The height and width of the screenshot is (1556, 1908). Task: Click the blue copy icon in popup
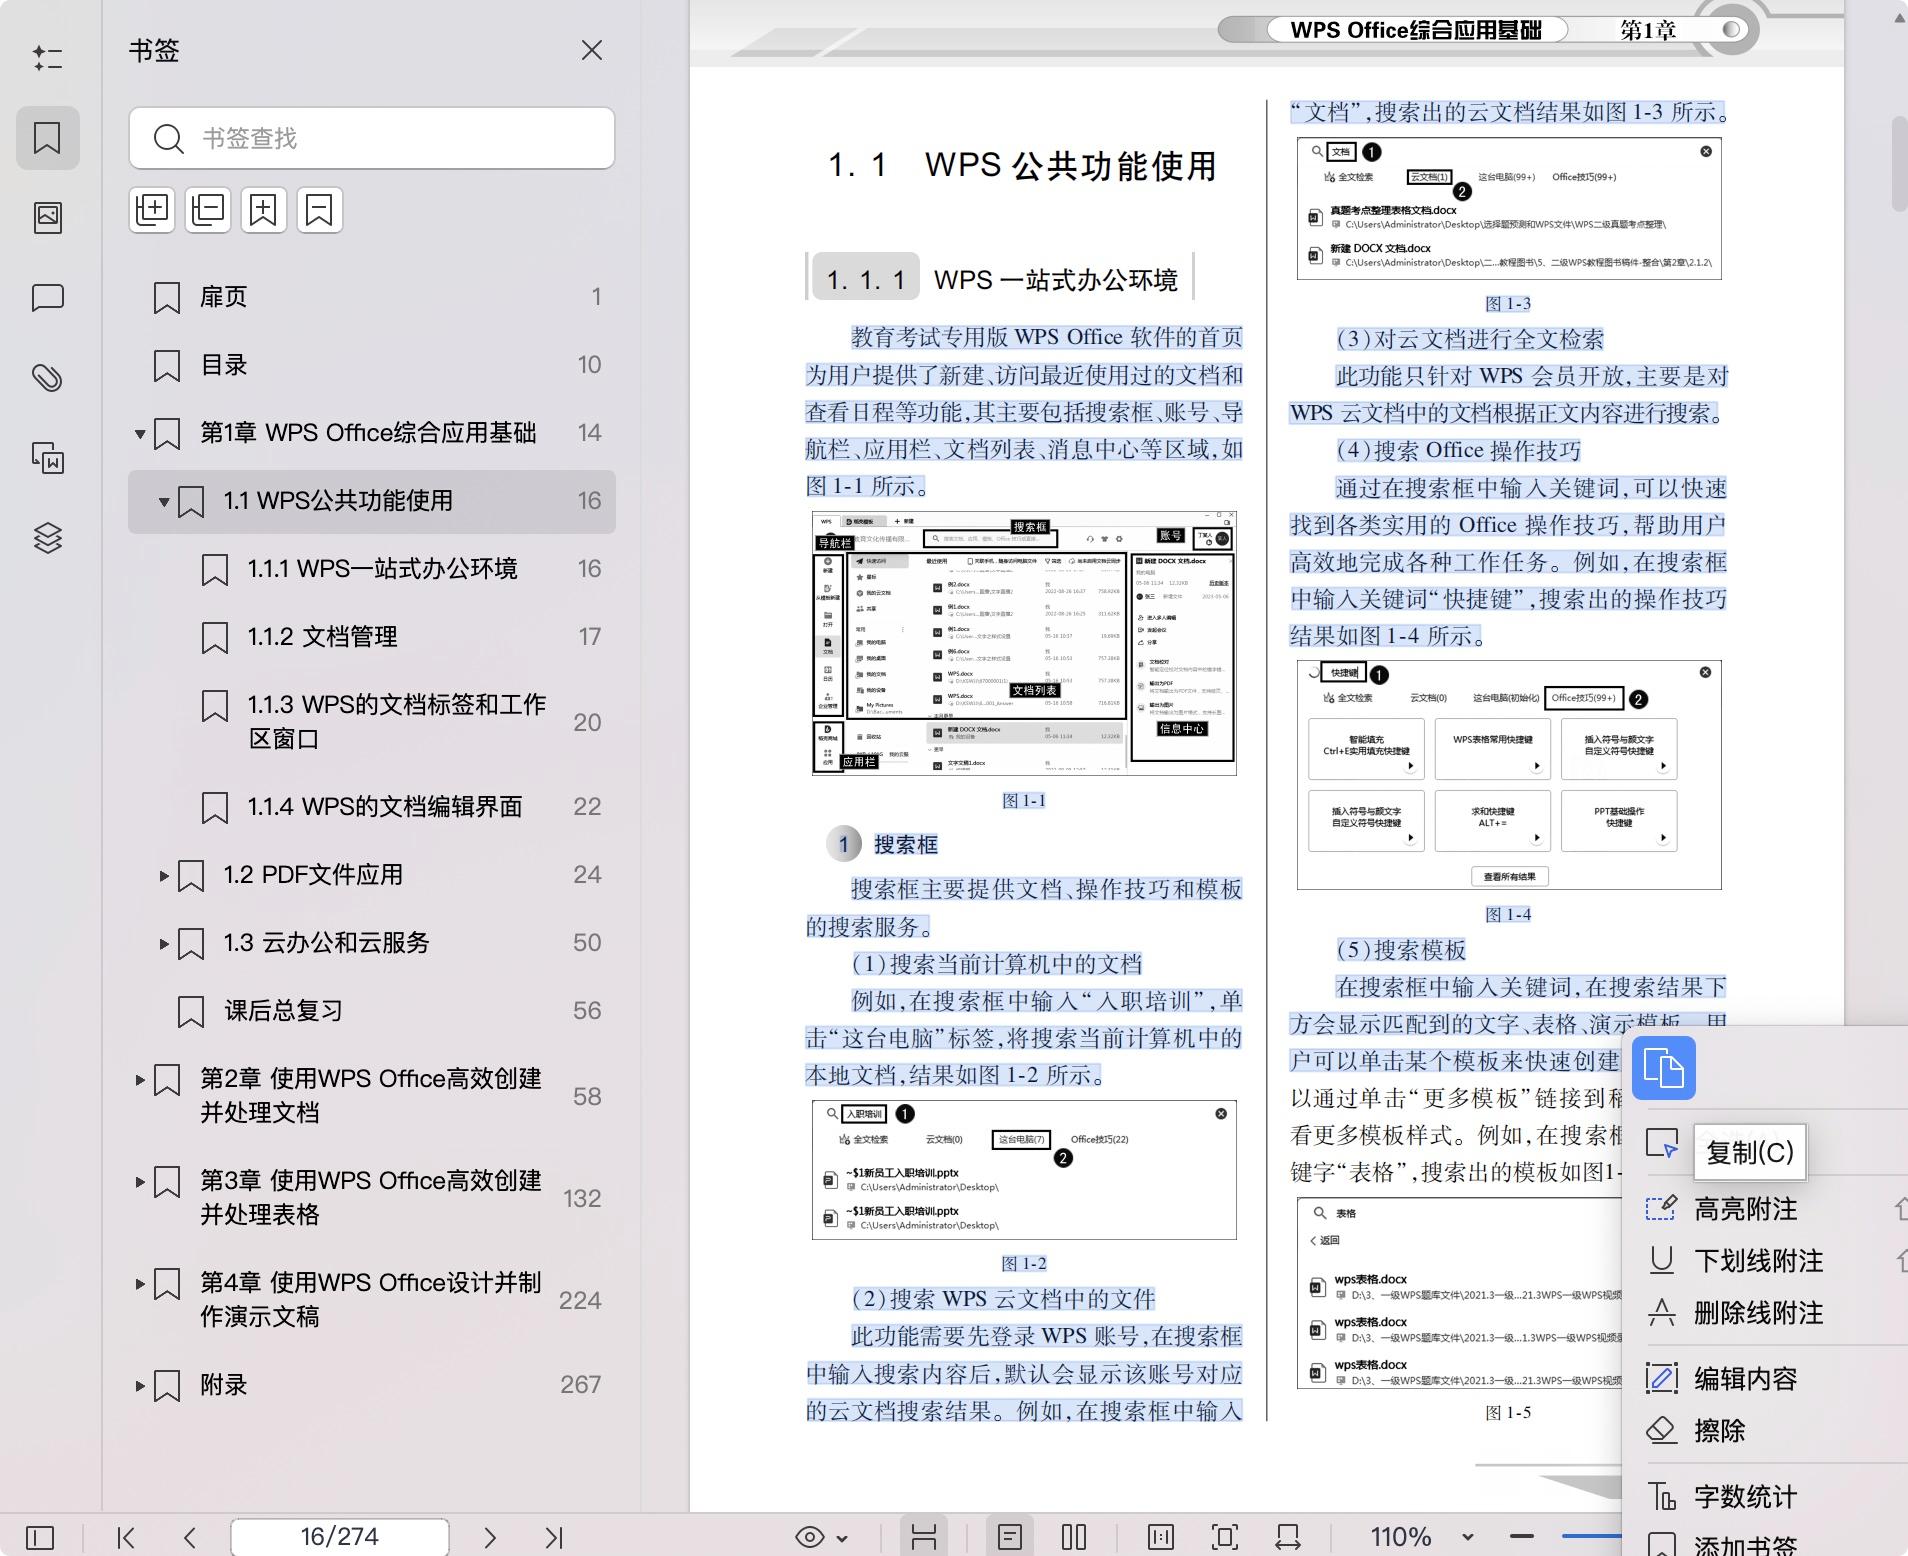1664,1068
